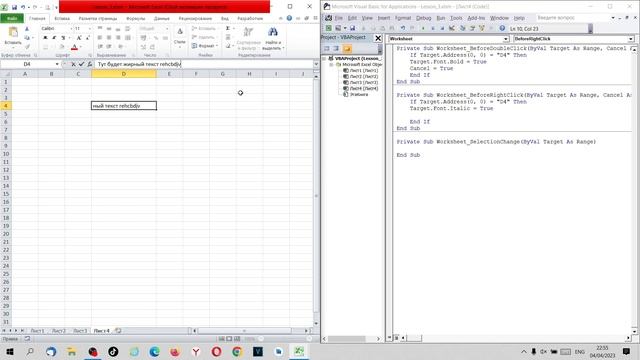640x360 pixels.
Task: Select Лист1 (Лист1) in project tree
Action: click(361, 70)
